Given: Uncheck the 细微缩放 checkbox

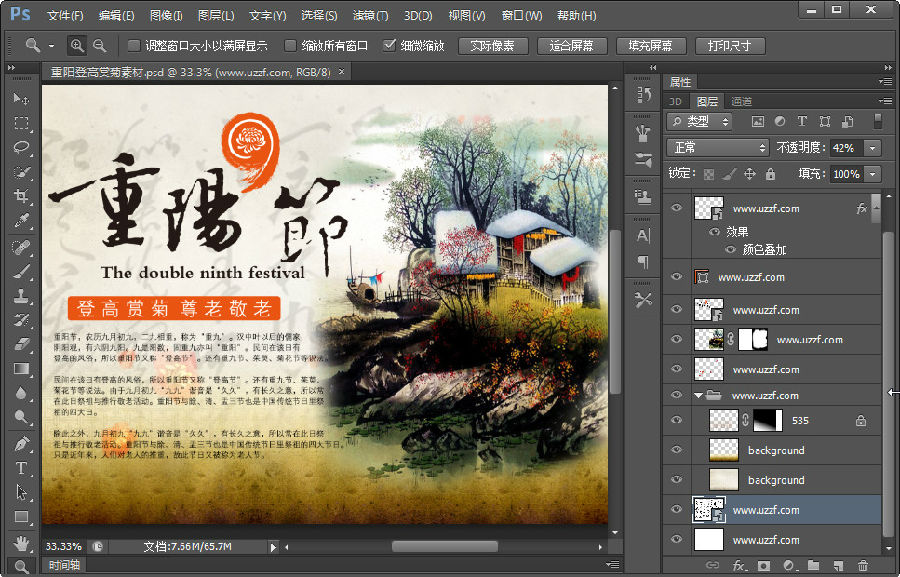Looking at the screenshot, I should tap(389, 46).
